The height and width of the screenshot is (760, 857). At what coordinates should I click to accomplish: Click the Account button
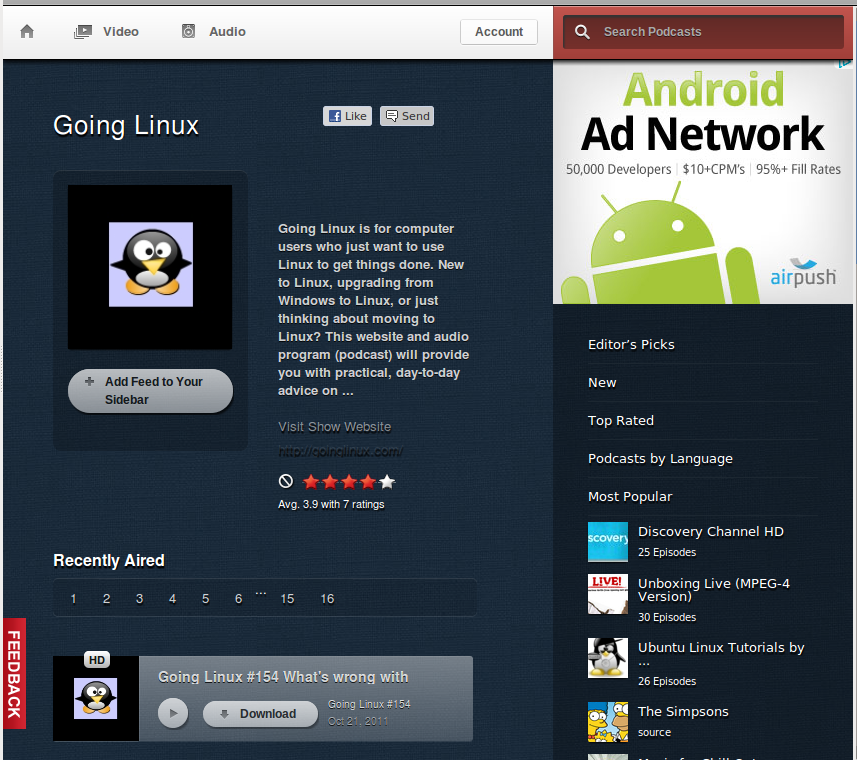click(498, 32)
